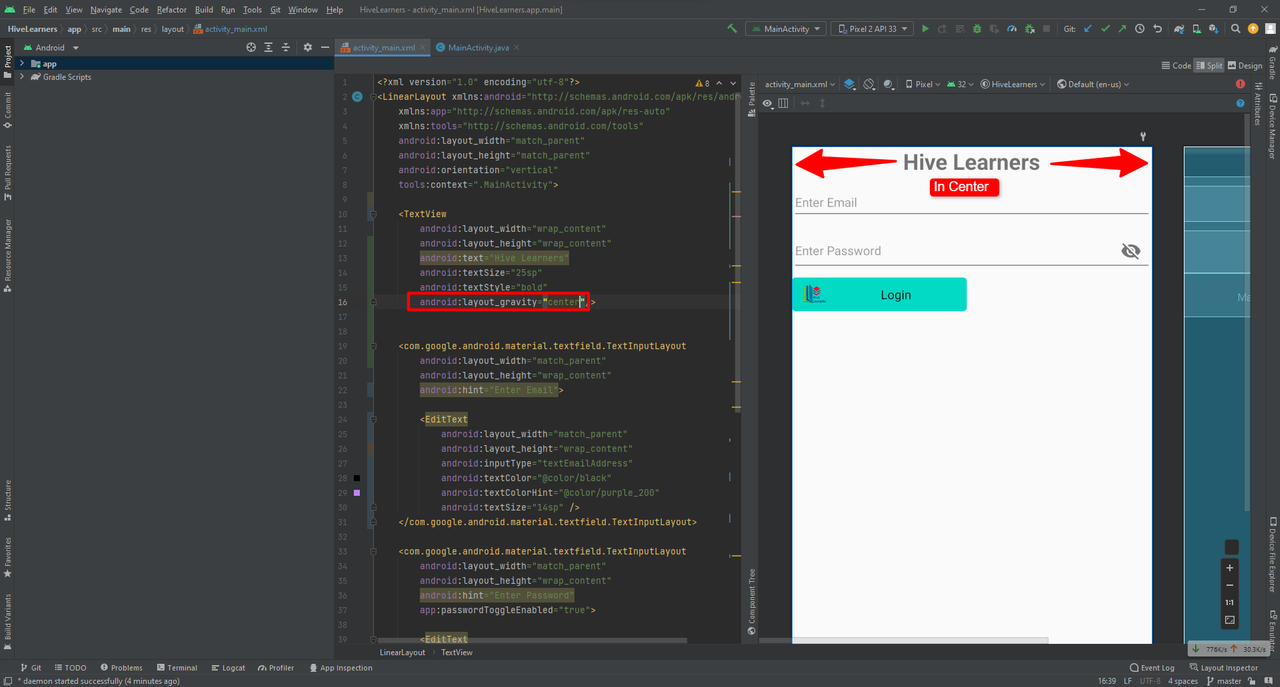
Task: Open SDK Manager toolbar icon
Action: (1214, 29)
